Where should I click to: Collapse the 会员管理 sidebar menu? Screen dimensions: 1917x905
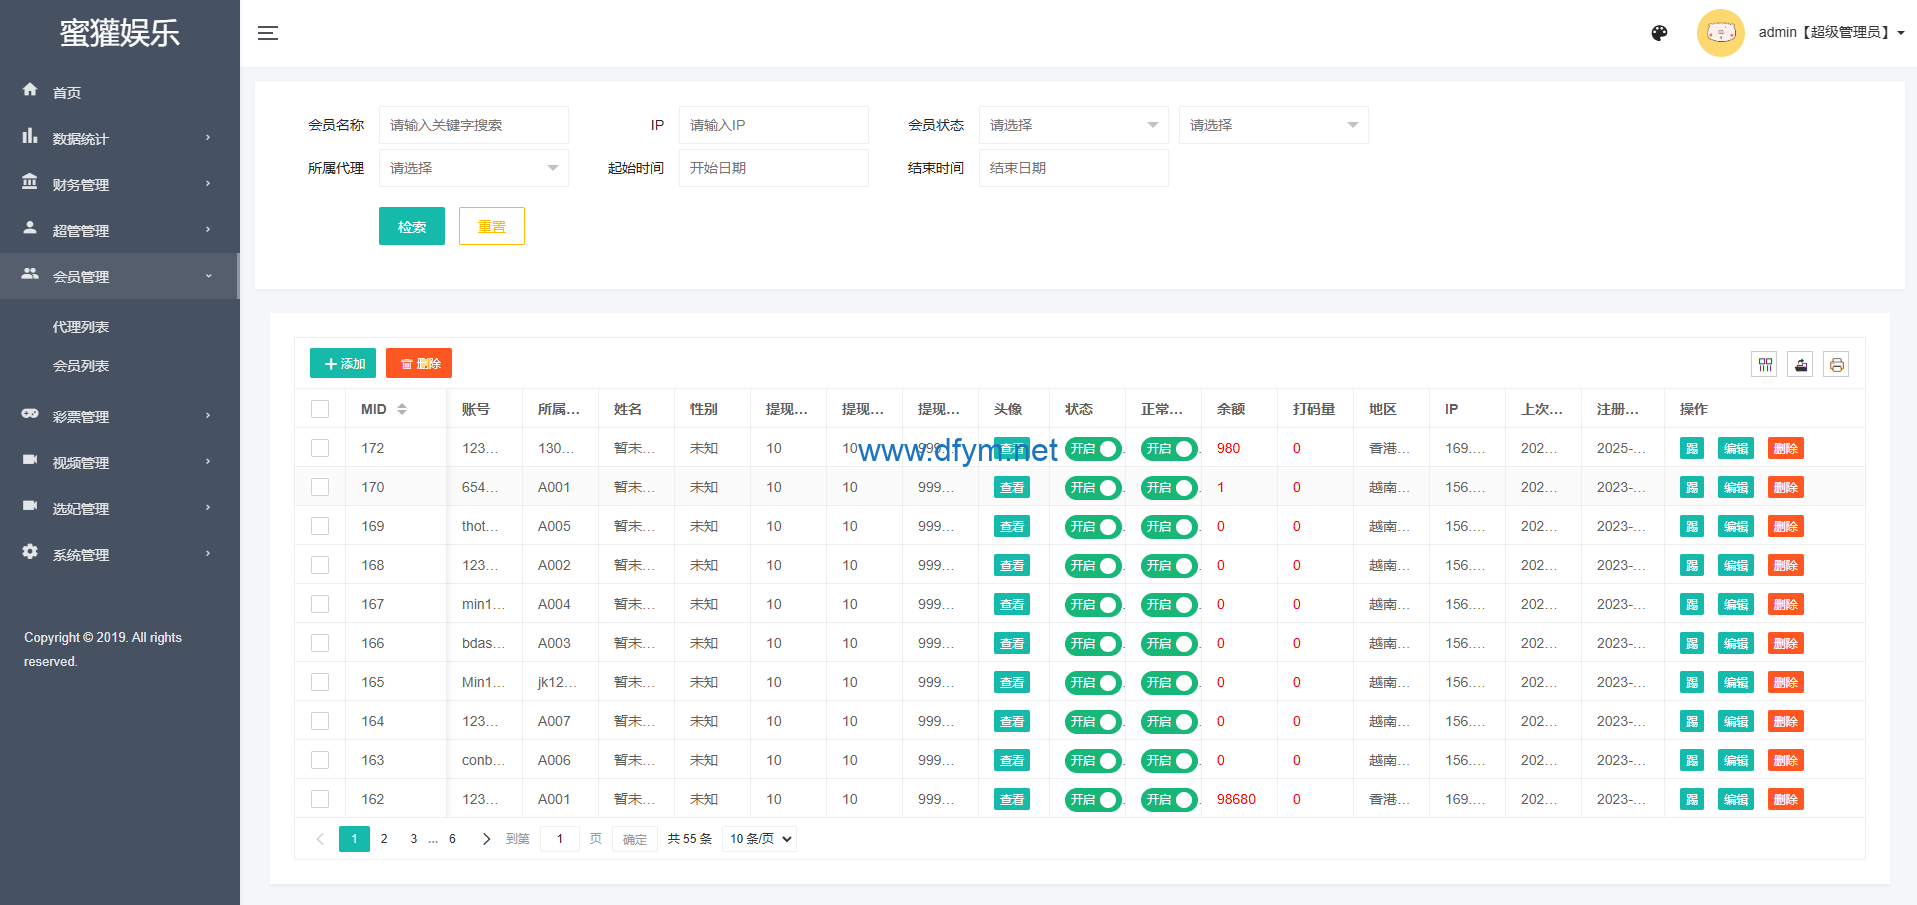click(120, 276)
